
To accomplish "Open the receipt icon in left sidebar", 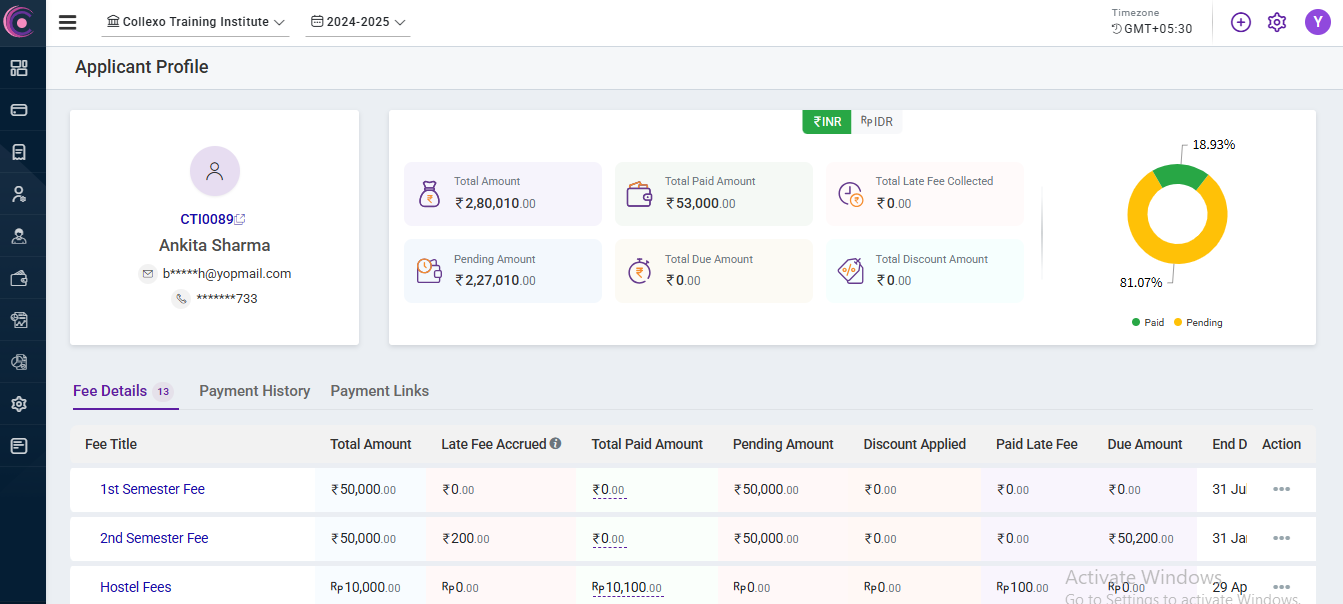I will tap(19, 152).
